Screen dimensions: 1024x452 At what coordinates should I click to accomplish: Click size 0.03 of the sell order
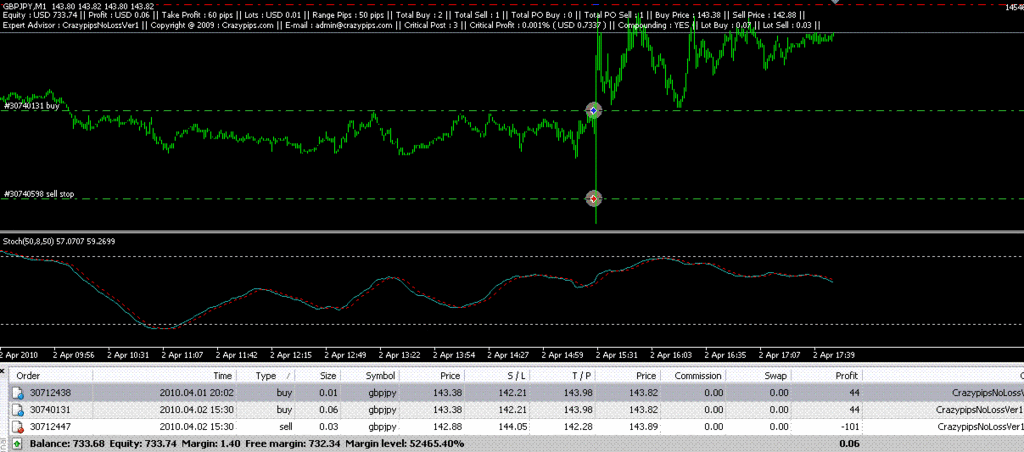[x=328, y=427]
